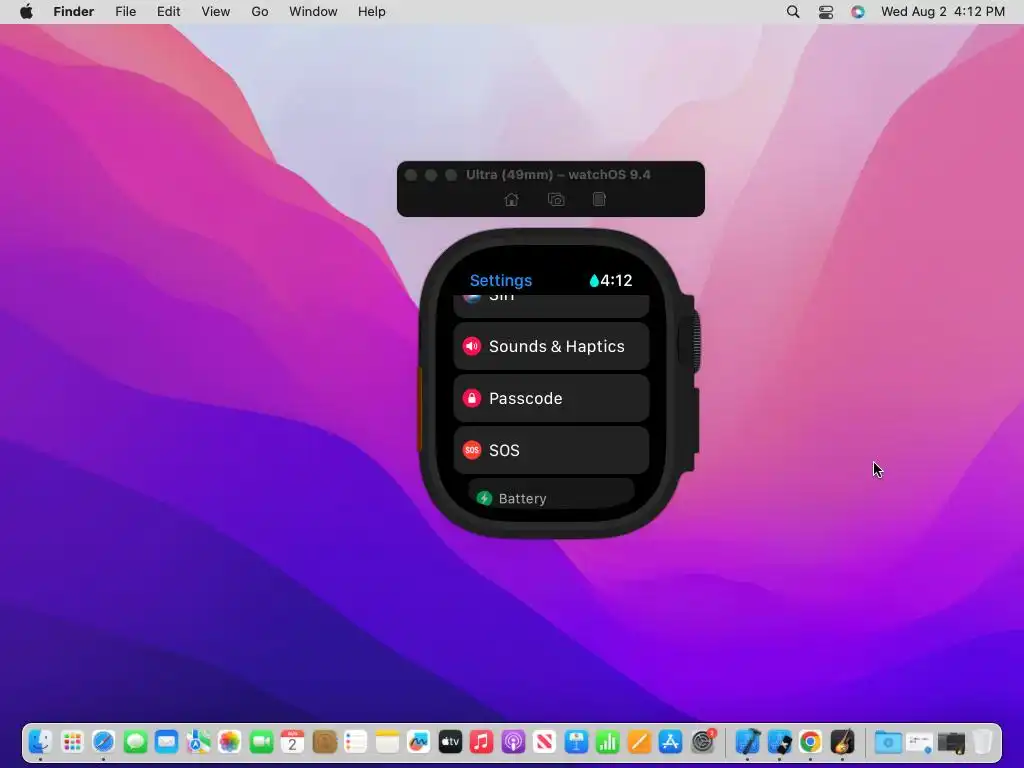The height and width of the screenshot is (768, 1024).
Task: Open Reminders from the Dock
Action: [356, 742]
